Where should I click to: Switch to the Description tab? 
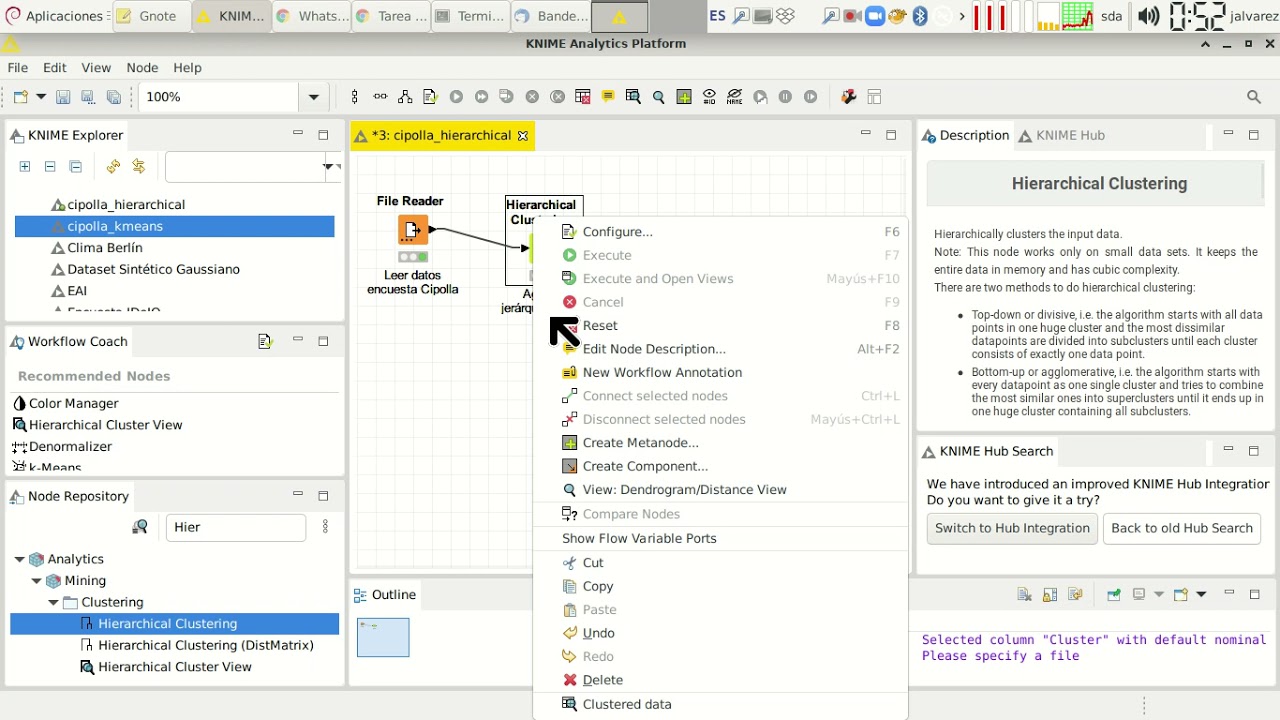coord(965,135)
